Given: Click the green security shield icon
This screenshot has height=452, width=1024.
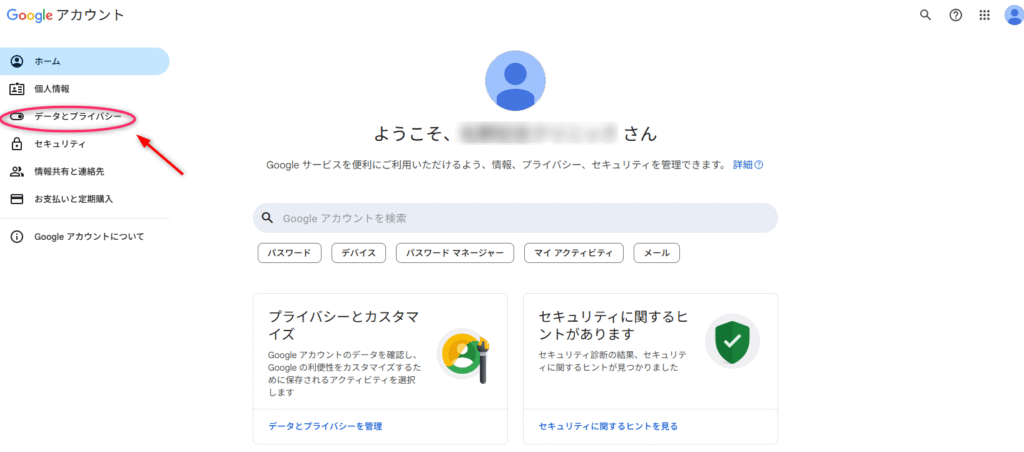Looking at the screenshot, I should (x=732, y=341).
